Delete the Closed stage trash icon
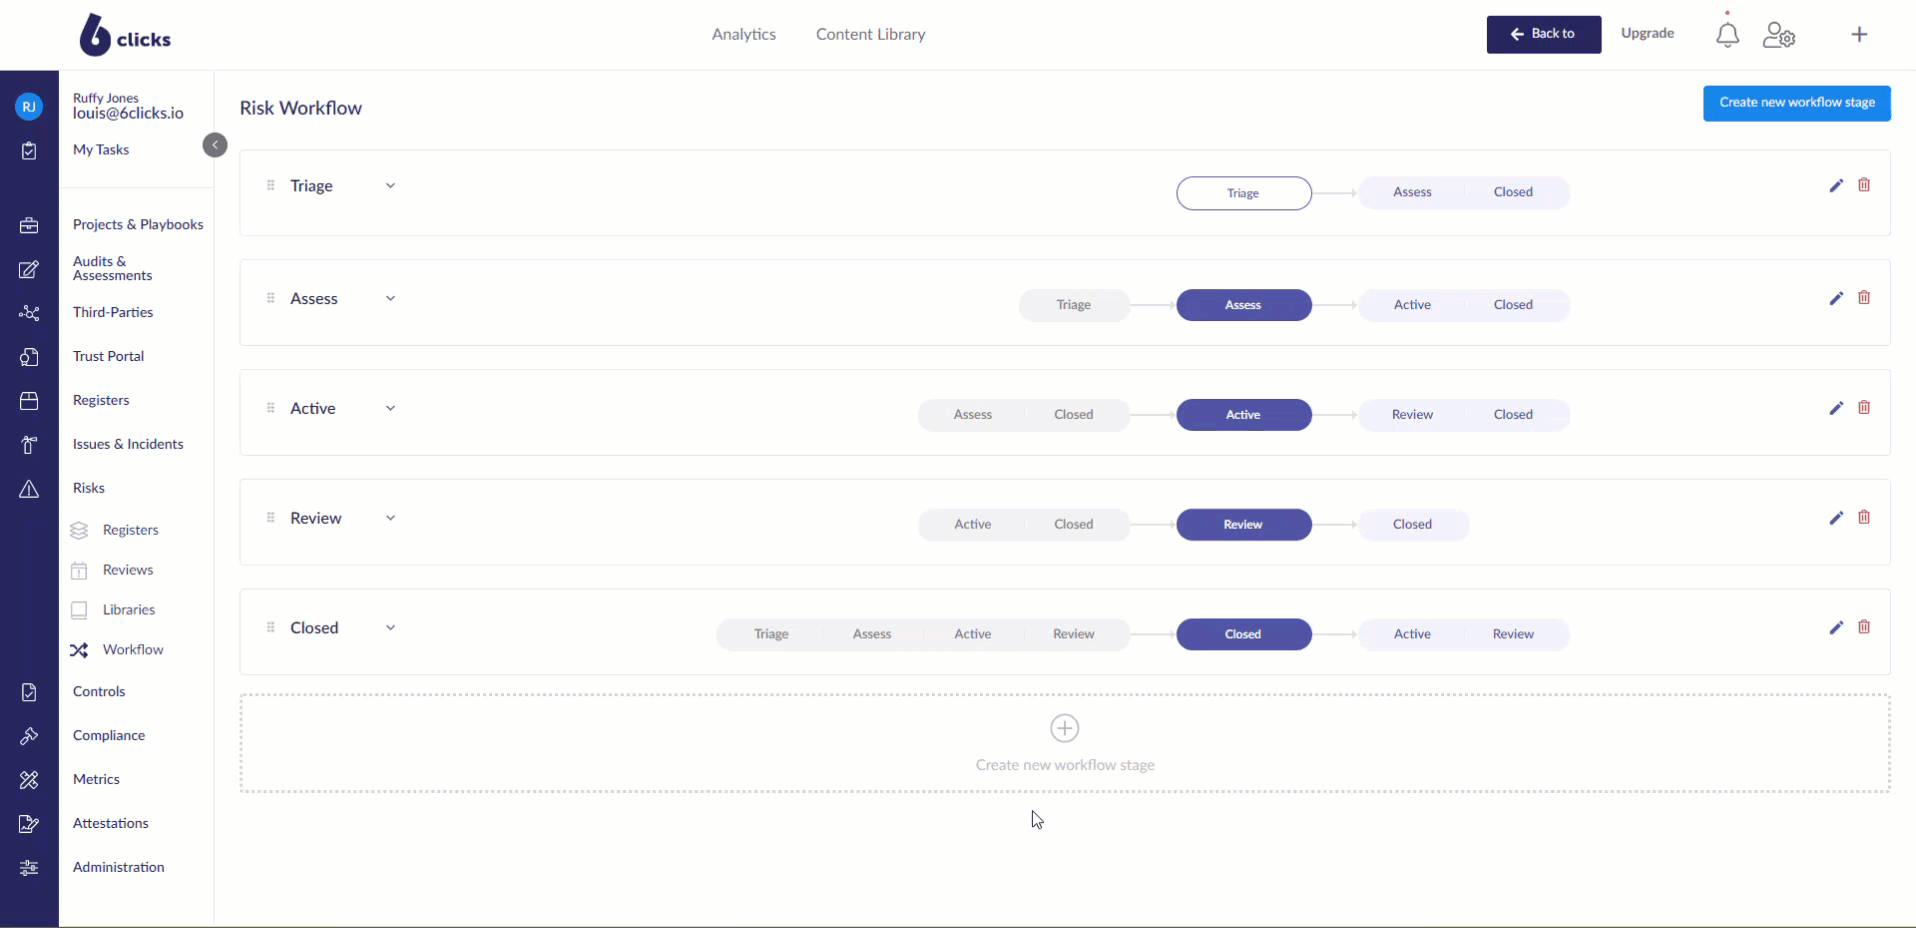Screen dimensions: 1916x928 (1864, 627)
